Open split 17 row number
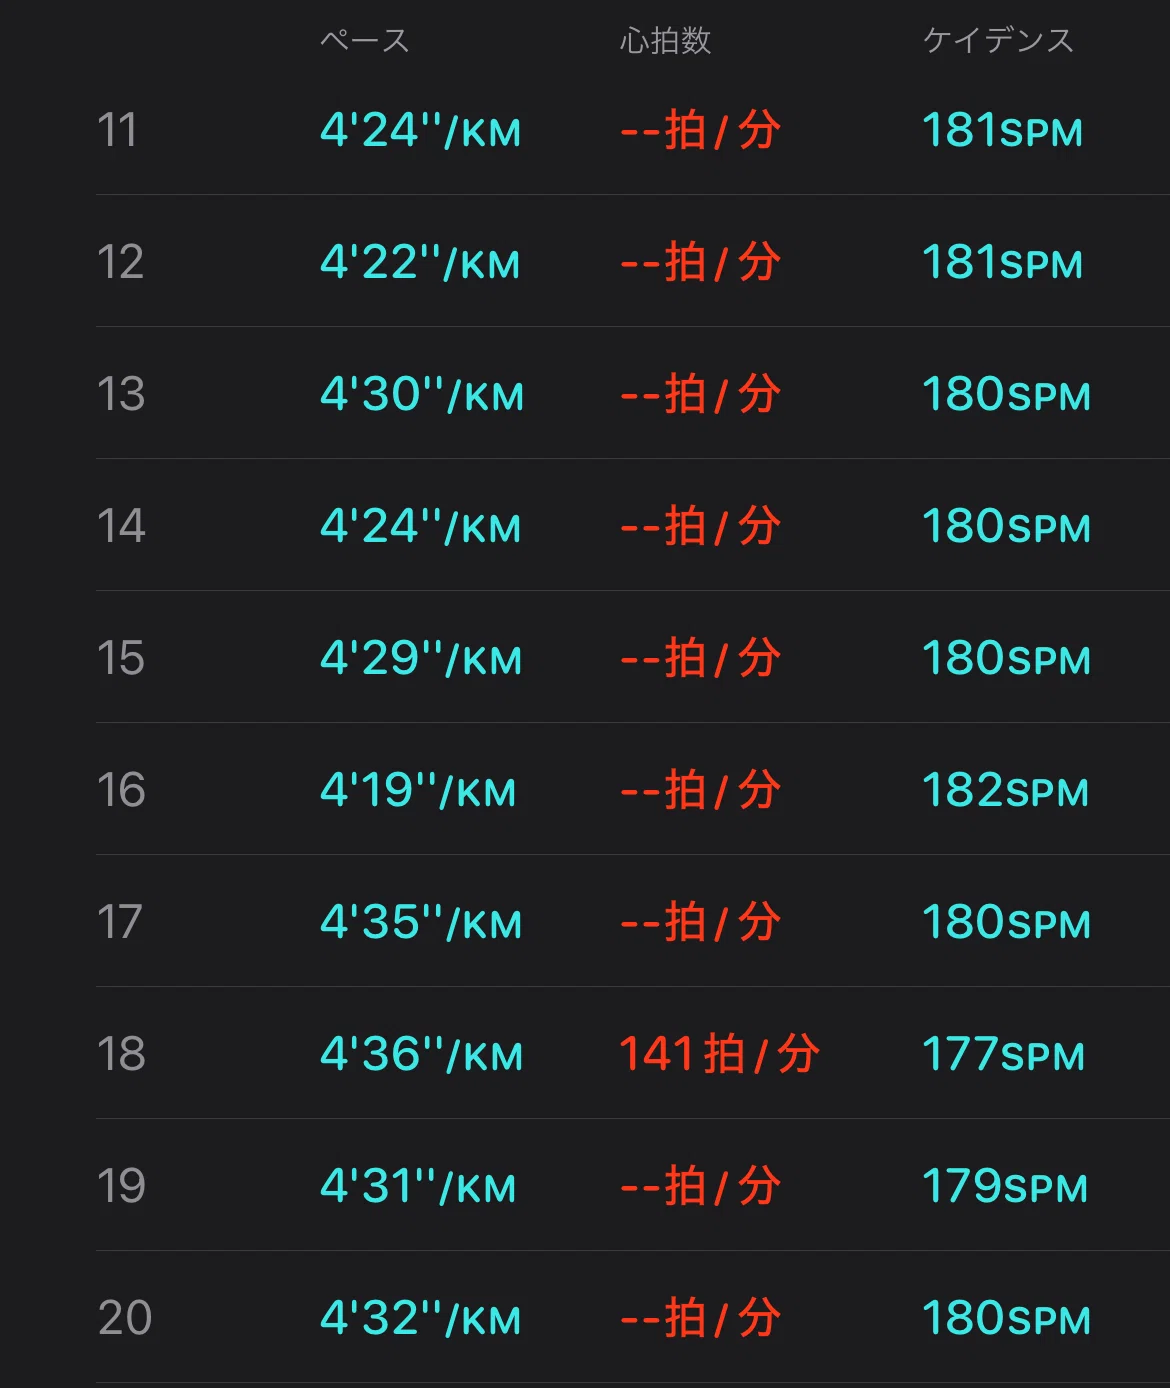This screenshot has width=1170, height=1388. point(119,922)
